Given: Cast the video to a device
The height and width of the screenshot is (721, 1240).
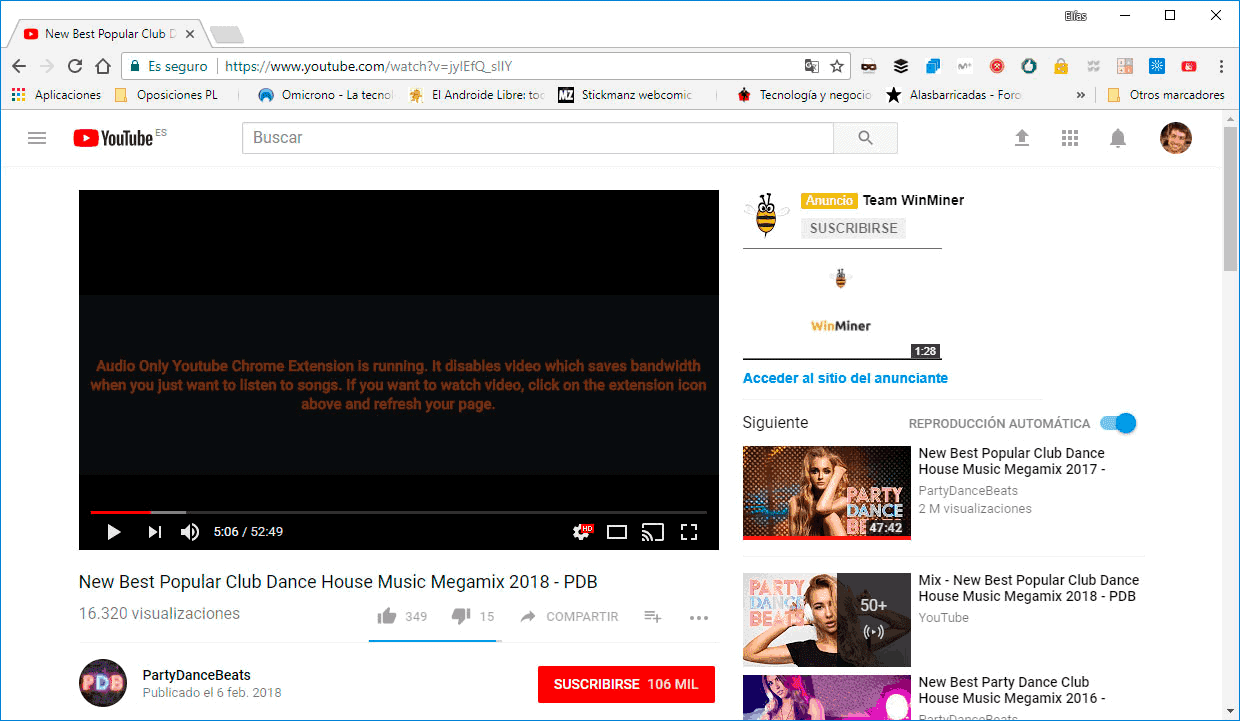Looking at the screenshot, I should coord(653,532).
